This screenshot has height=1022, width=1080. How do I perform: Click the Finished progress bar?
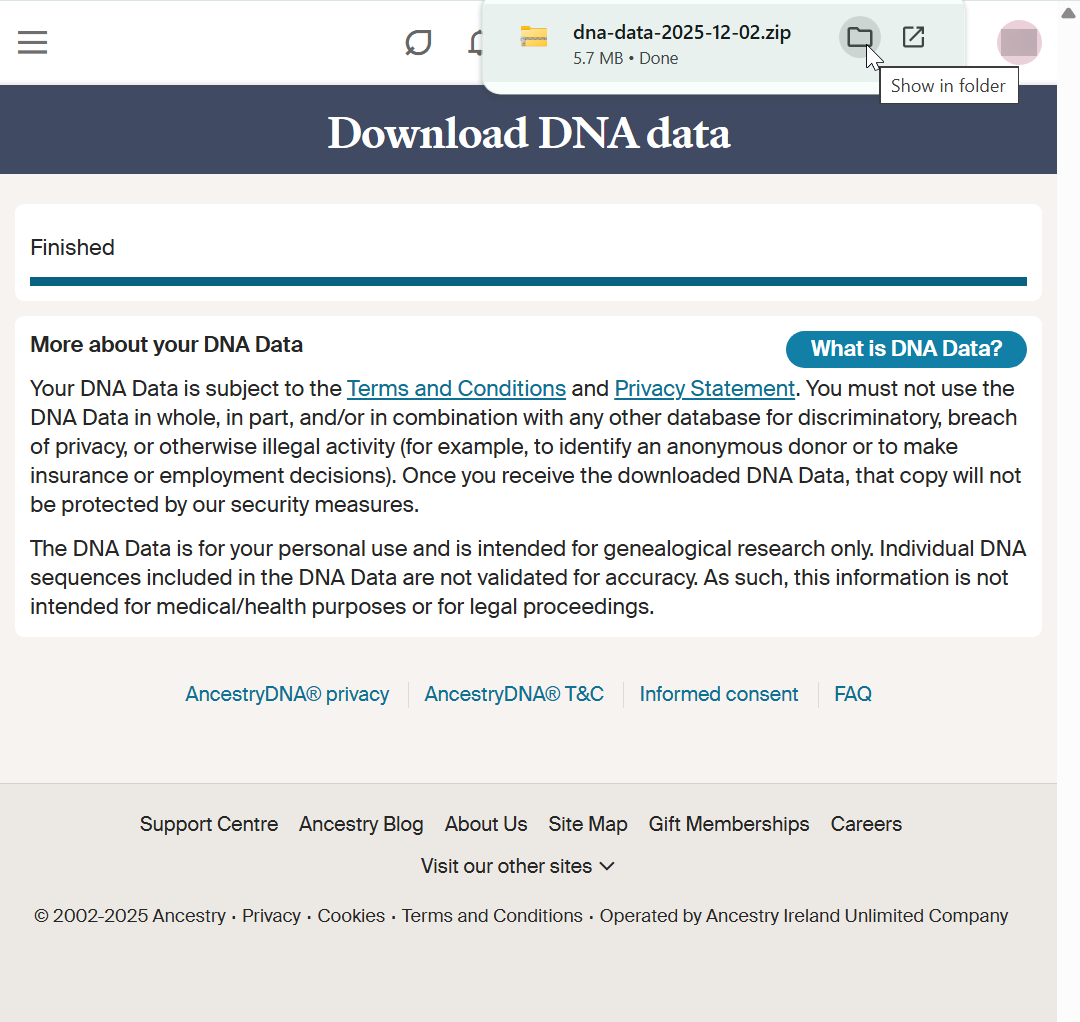[x=528, y=281]
